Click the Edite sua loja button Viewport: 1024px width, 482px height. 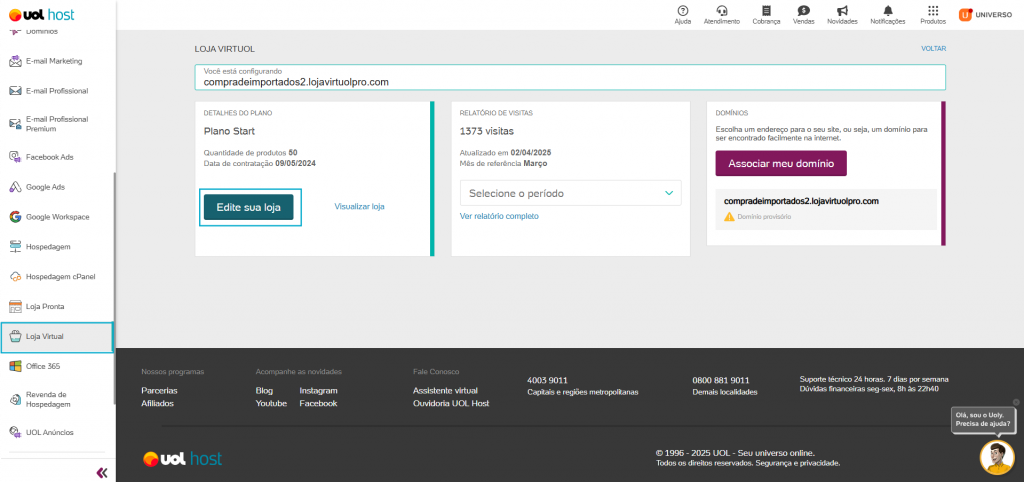click(249, 207)
